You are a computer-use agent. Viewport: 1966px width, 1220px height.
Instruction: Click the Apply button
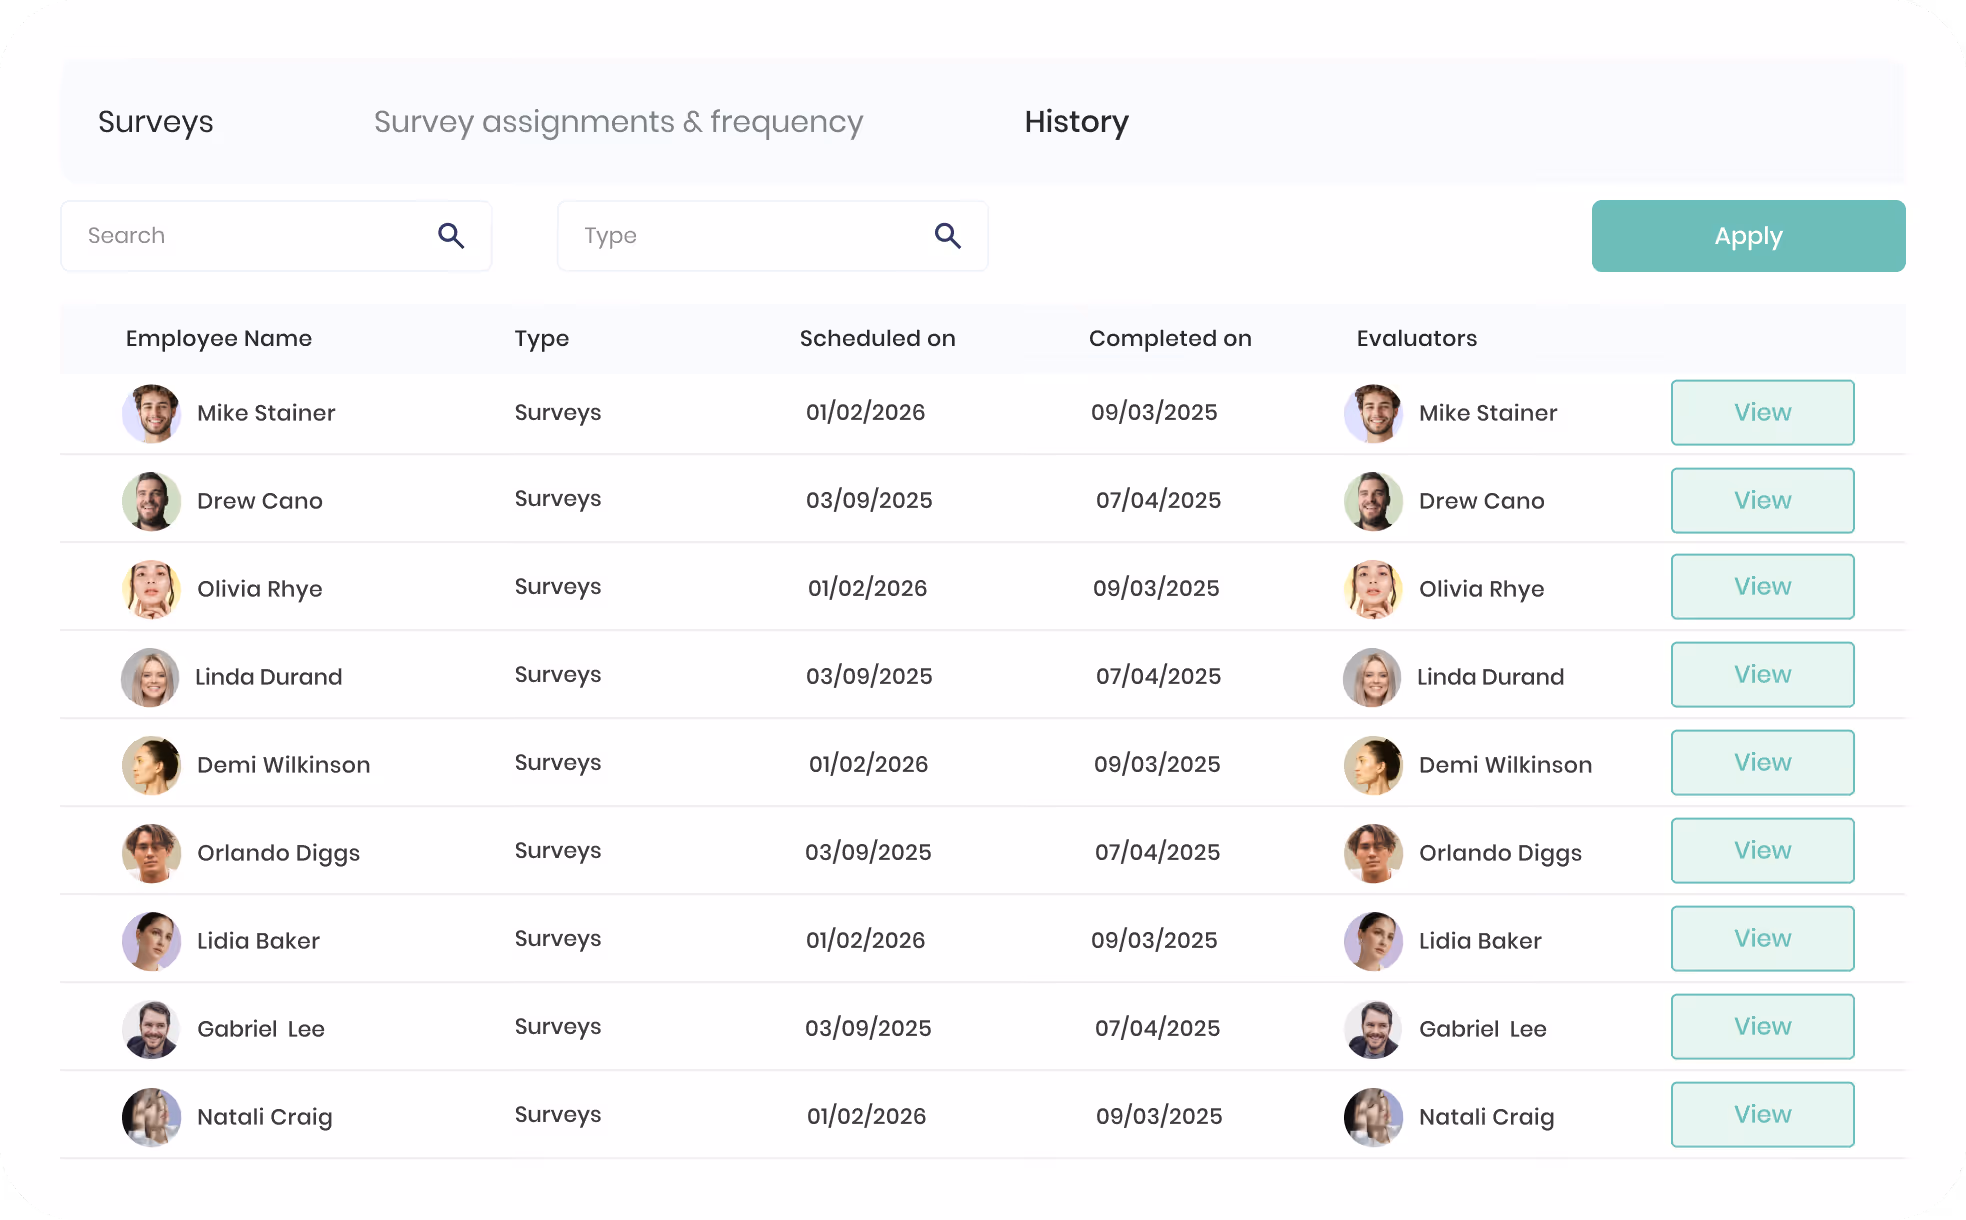point(1748,236)
